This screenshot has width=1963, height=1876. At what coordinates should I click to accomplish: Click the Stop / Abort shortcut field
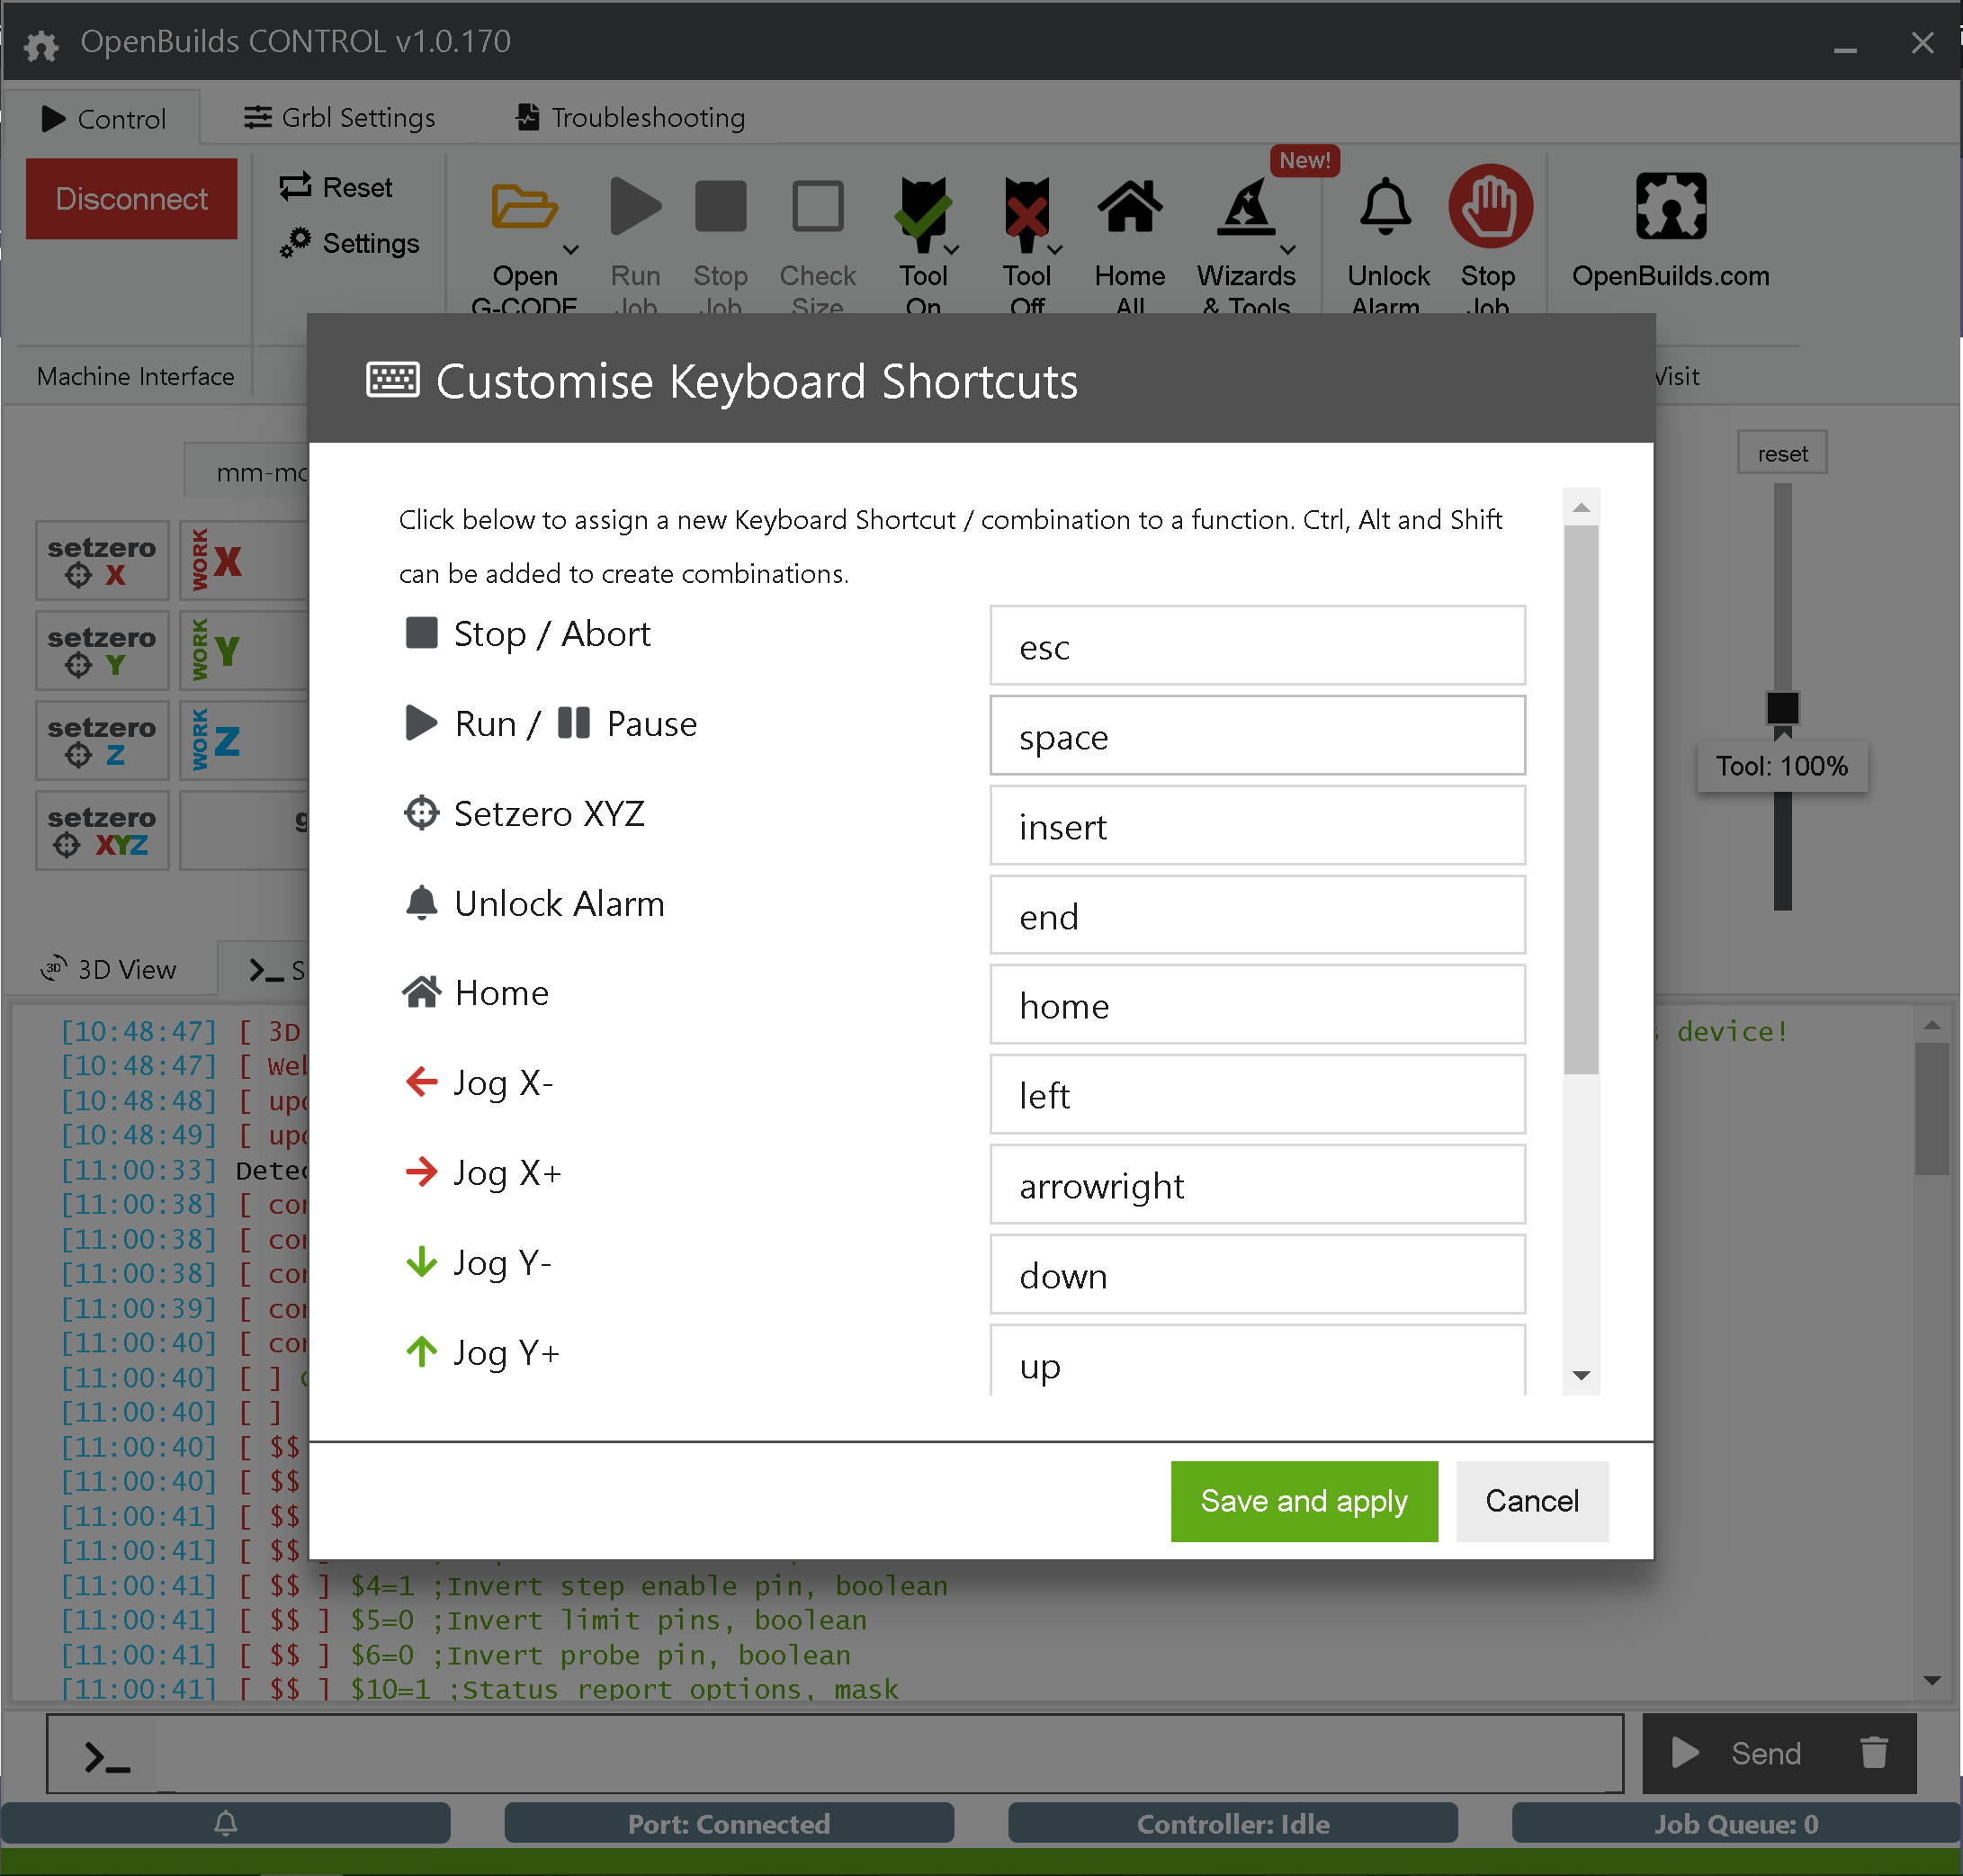[1256, 645]
